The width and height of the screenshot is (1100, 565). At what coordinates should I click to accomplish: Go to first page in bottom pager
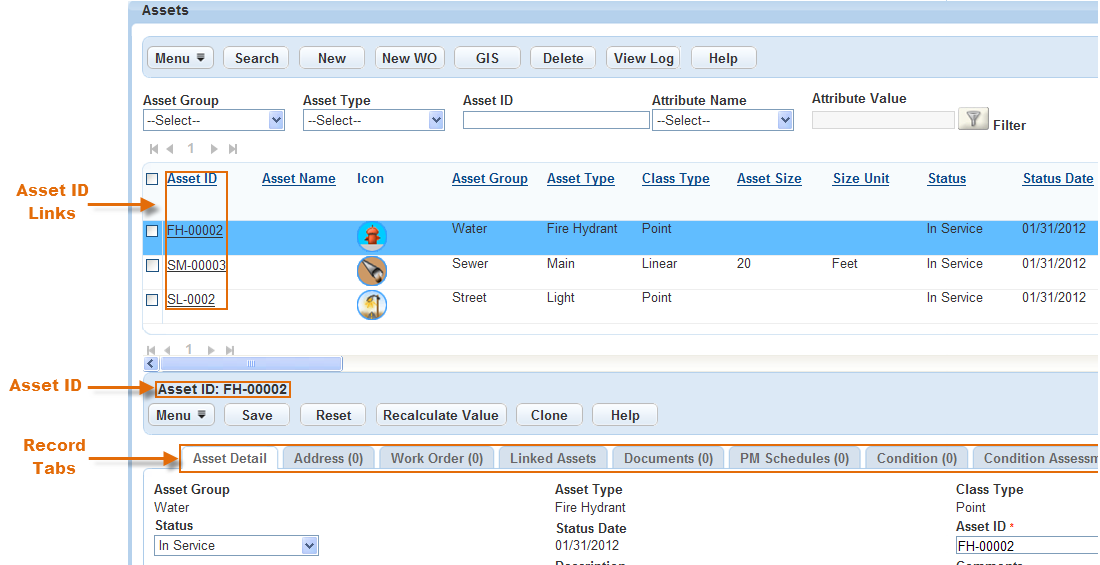click(153, 350)
